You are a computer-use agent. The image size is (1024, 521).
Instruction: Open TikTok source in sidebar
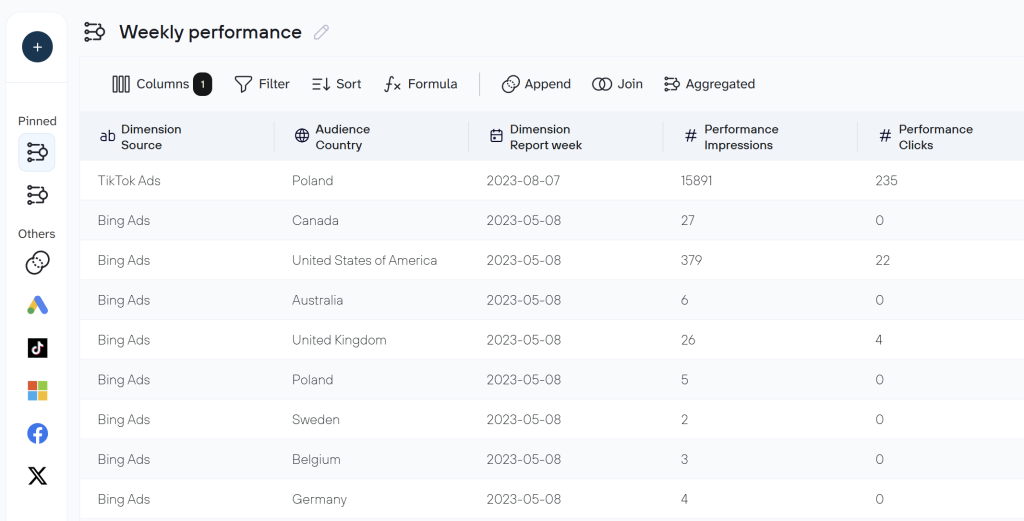point(37,348)
